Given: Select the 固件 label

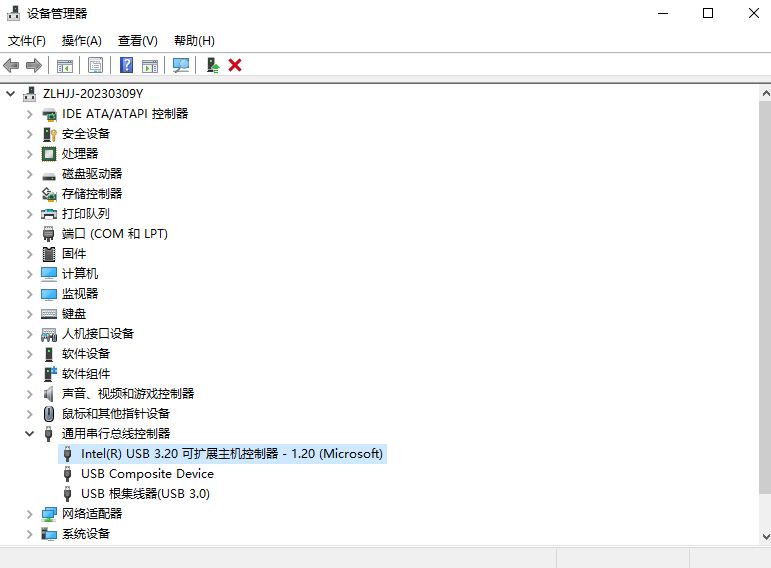Looking at the screenshot, I should tap(74, 254).
